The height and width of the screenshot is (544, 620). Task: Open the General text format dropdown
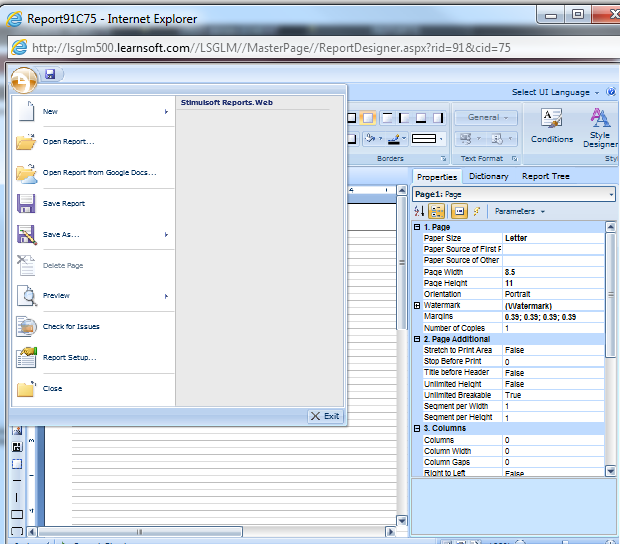(486, 117)
